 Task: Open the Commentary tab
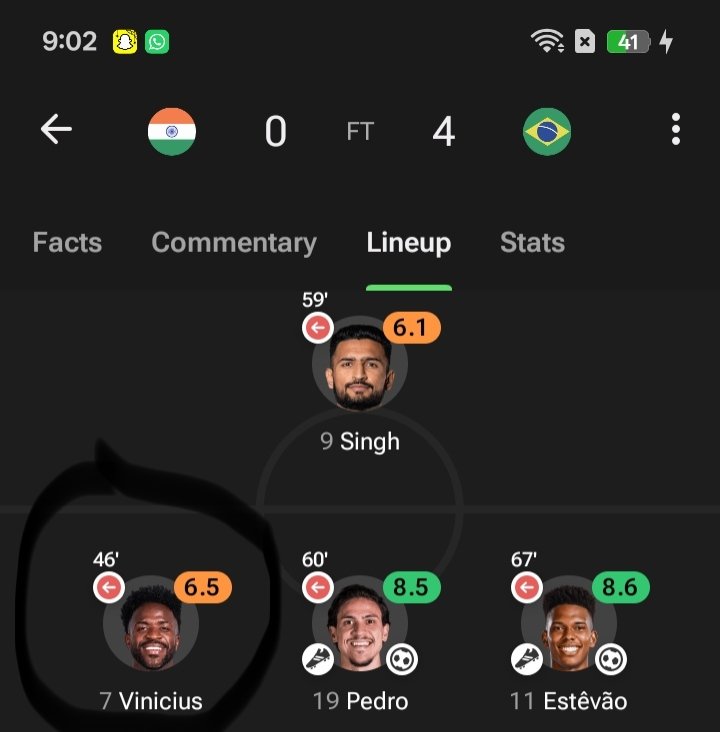[234, 243]
